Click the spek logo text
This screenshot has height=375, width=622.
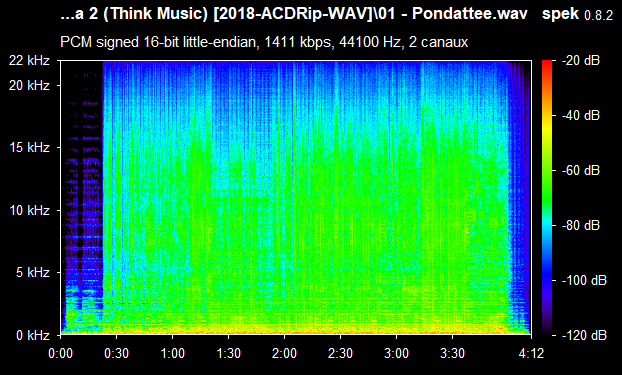pyautogui.click(x=560, y=14)
